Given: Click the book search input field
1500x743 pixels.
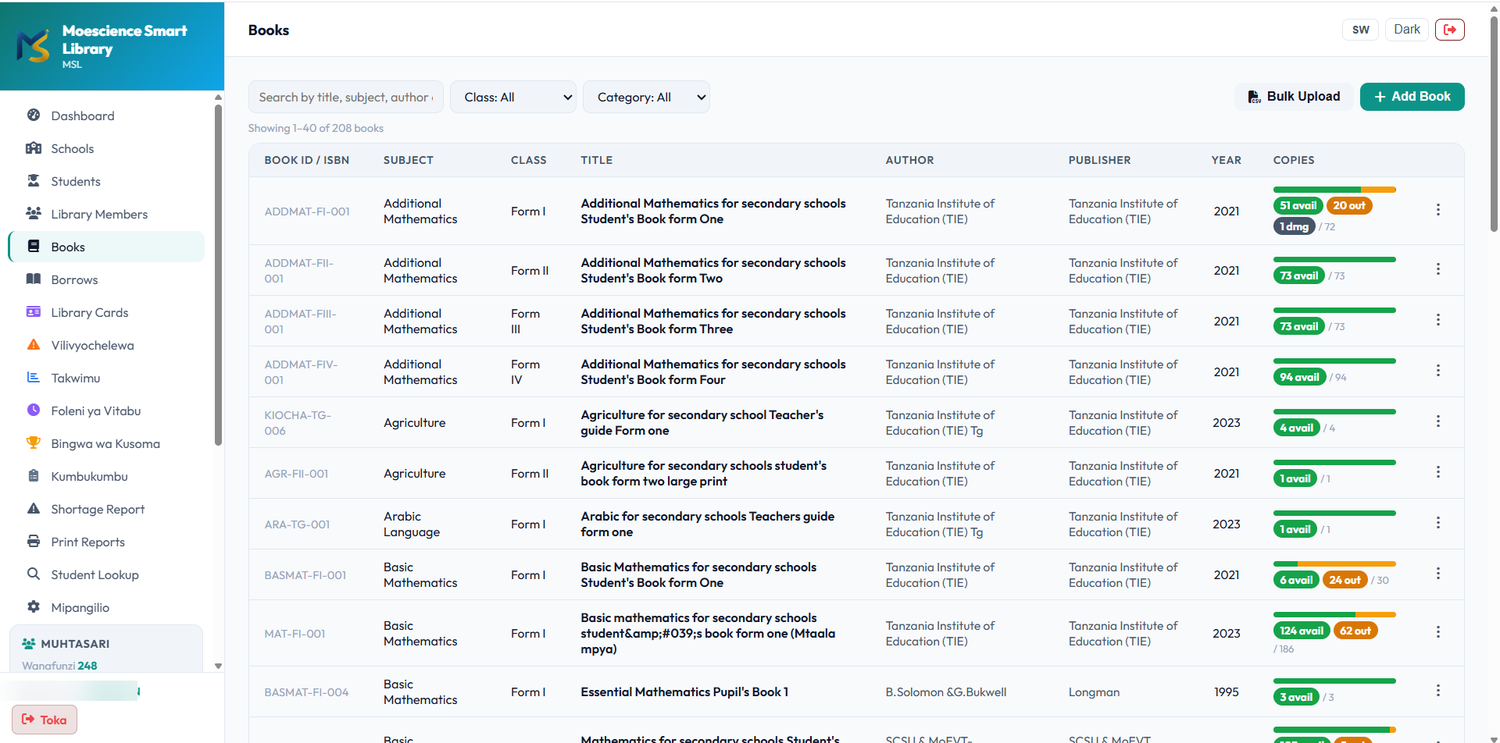Looking at the screenshot, I should 346,97.
